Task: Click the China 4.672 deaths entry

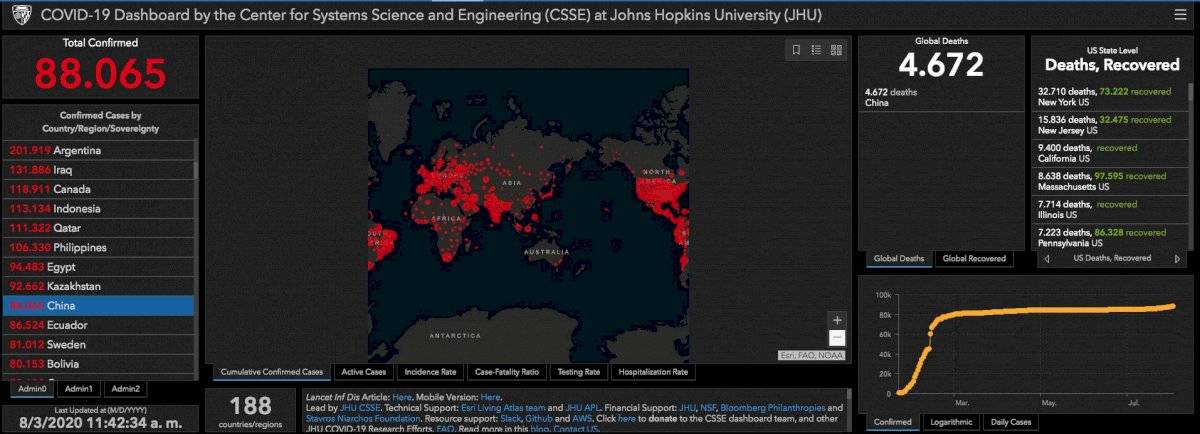Action: point(940,97)
